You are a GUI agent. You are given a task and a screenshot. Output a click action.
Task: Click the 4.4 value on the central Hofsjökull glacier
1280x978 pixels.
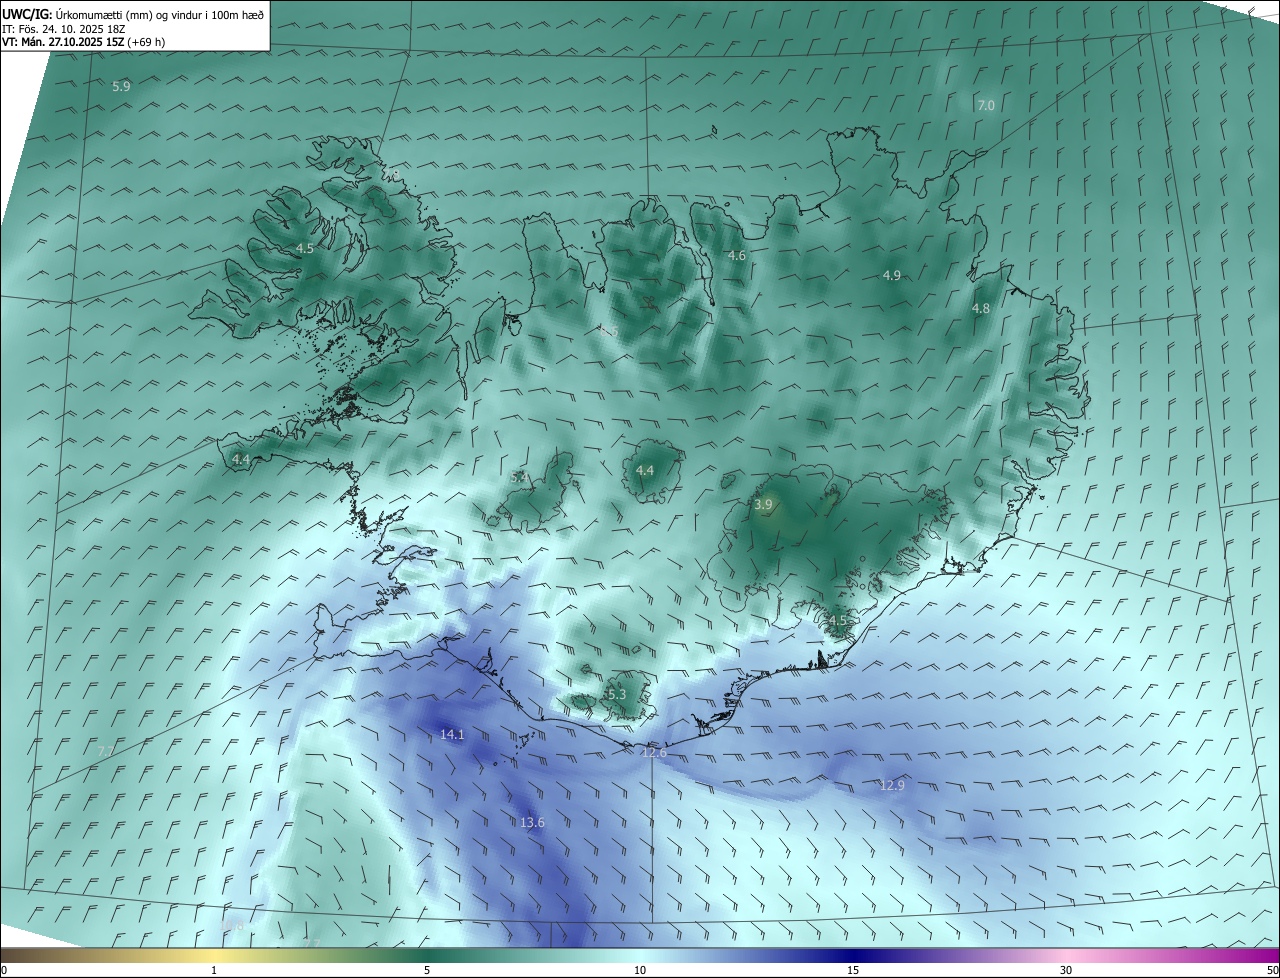coord(645,471)
